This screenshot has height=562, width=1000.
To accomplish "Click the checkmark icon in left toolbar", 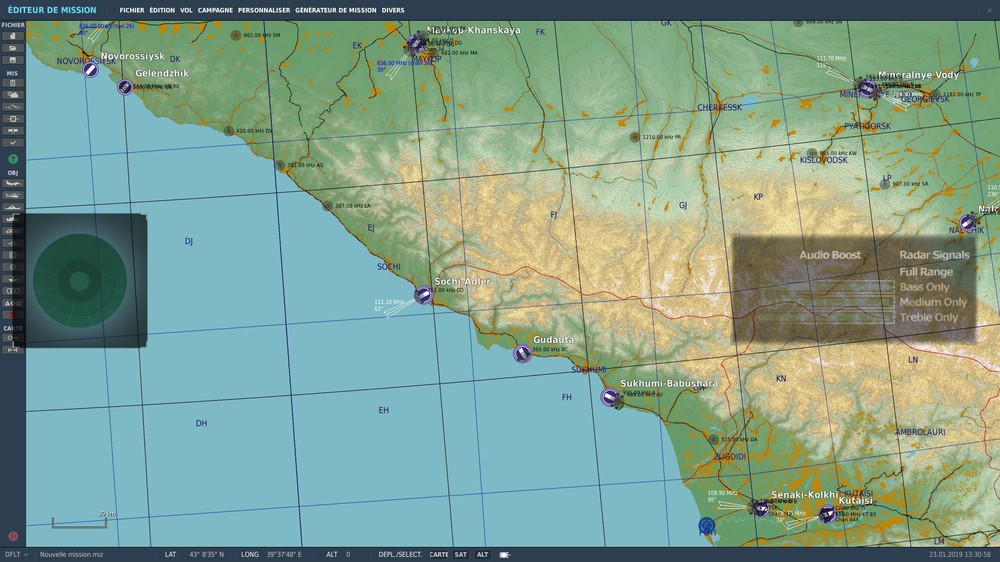I will (x=12, y=143).
